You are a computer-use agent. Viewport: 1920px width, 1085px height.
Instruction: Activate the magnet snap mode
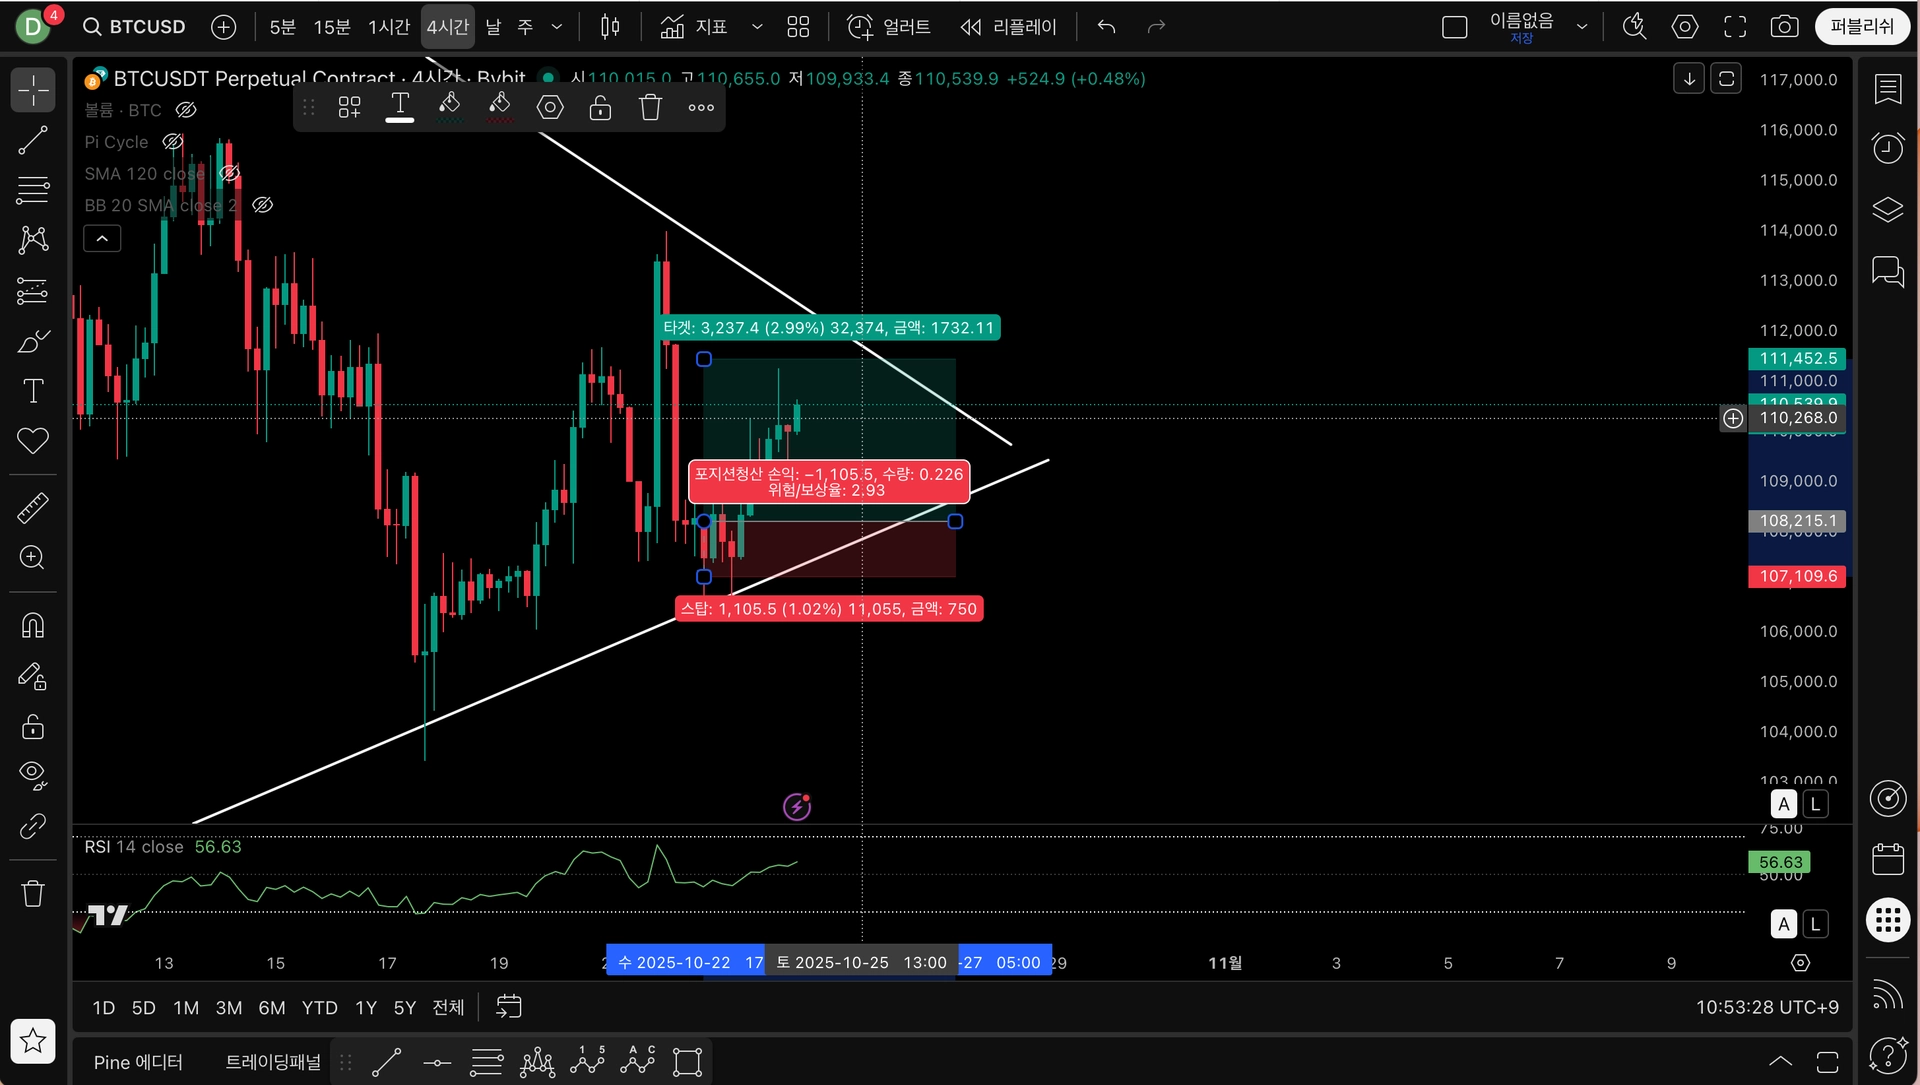click(x=33, y=626)
